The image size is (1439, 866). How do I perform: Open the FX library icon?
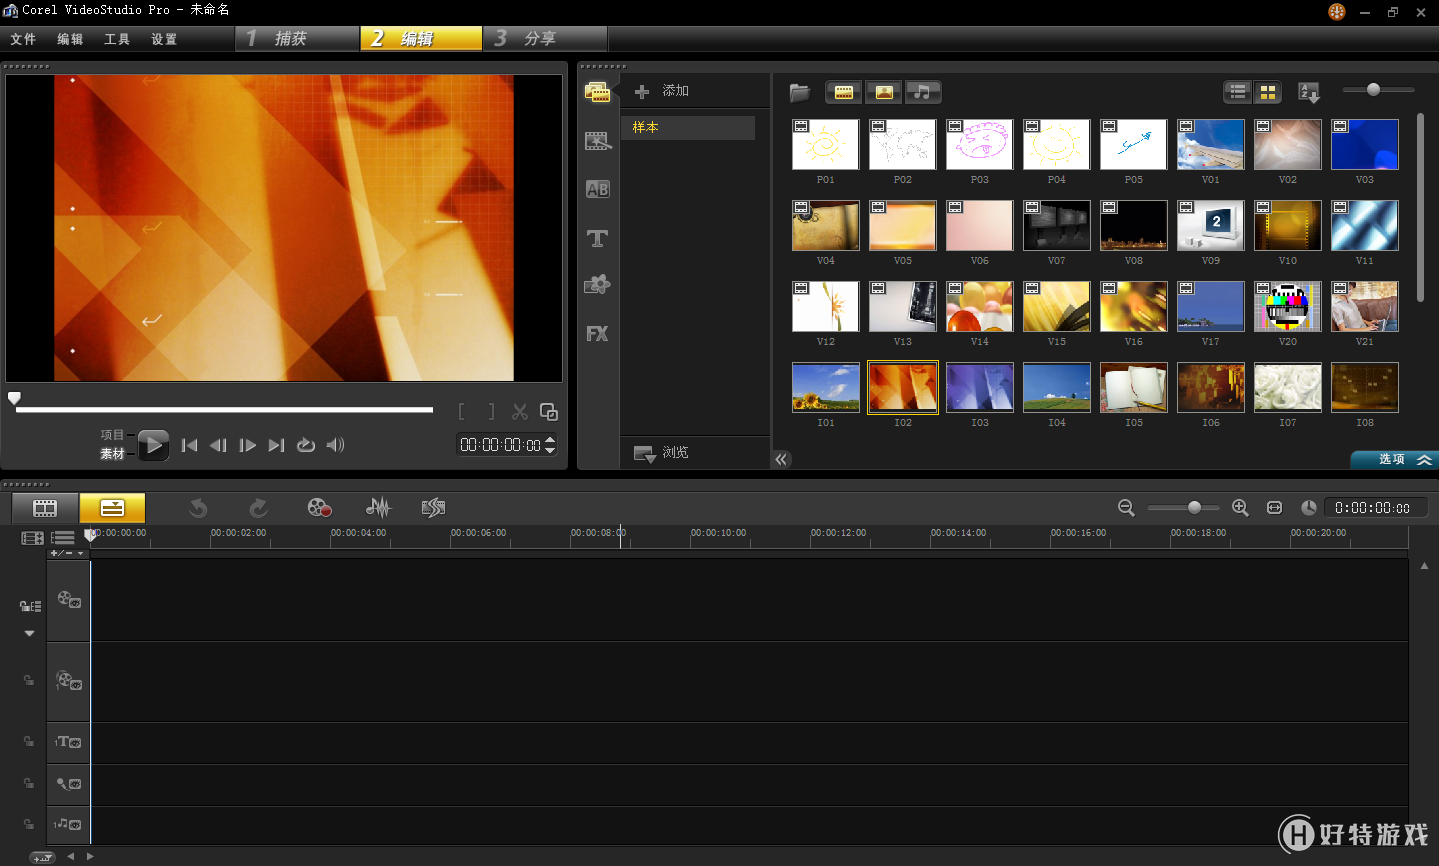click(x=597, y=334)
